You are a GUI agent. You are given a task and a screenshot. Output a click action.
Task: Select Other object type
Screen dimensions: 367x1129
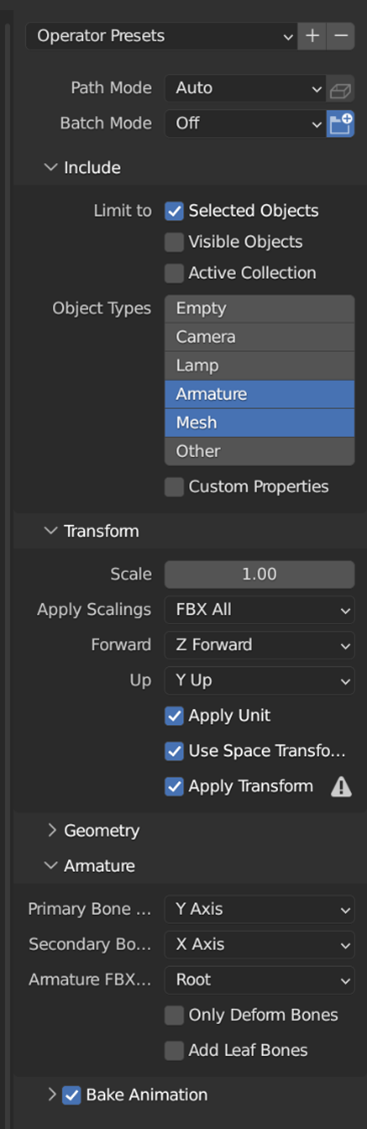[x=260, y=451]
